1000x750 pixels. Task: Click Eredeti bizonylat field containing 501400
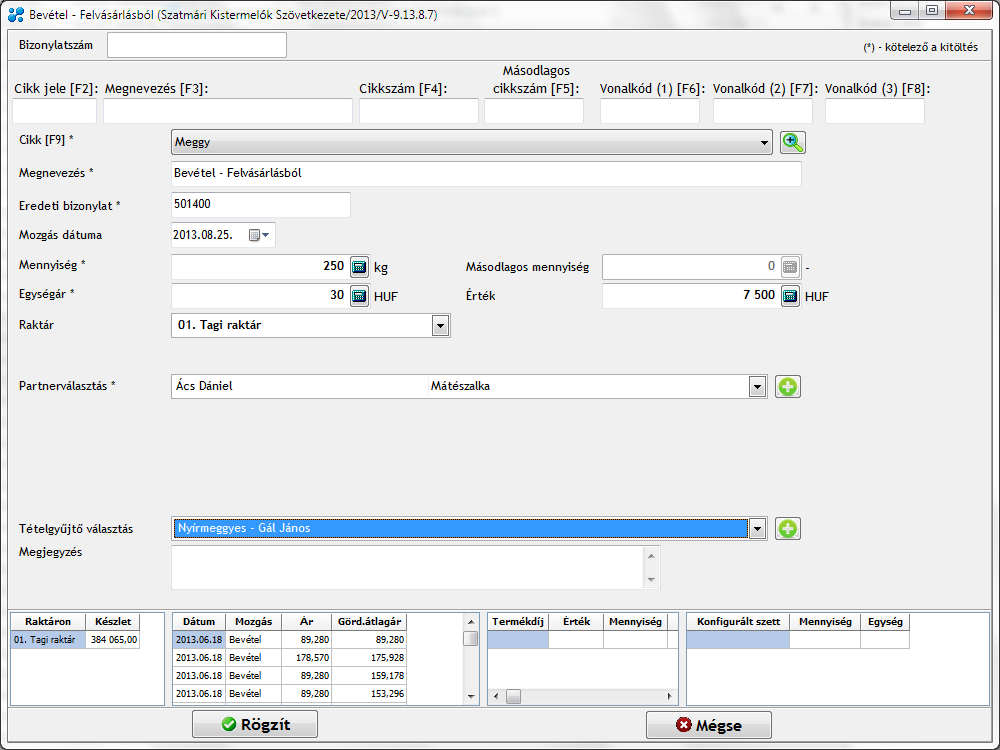(x=261, y=205)
